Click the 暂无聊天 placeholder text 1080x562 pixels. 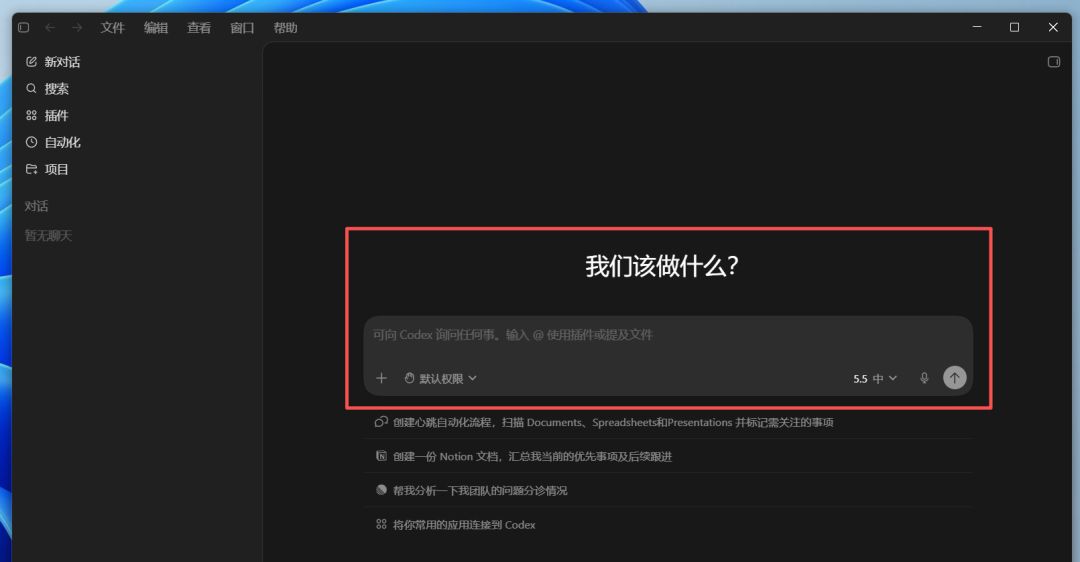(48, 236)
